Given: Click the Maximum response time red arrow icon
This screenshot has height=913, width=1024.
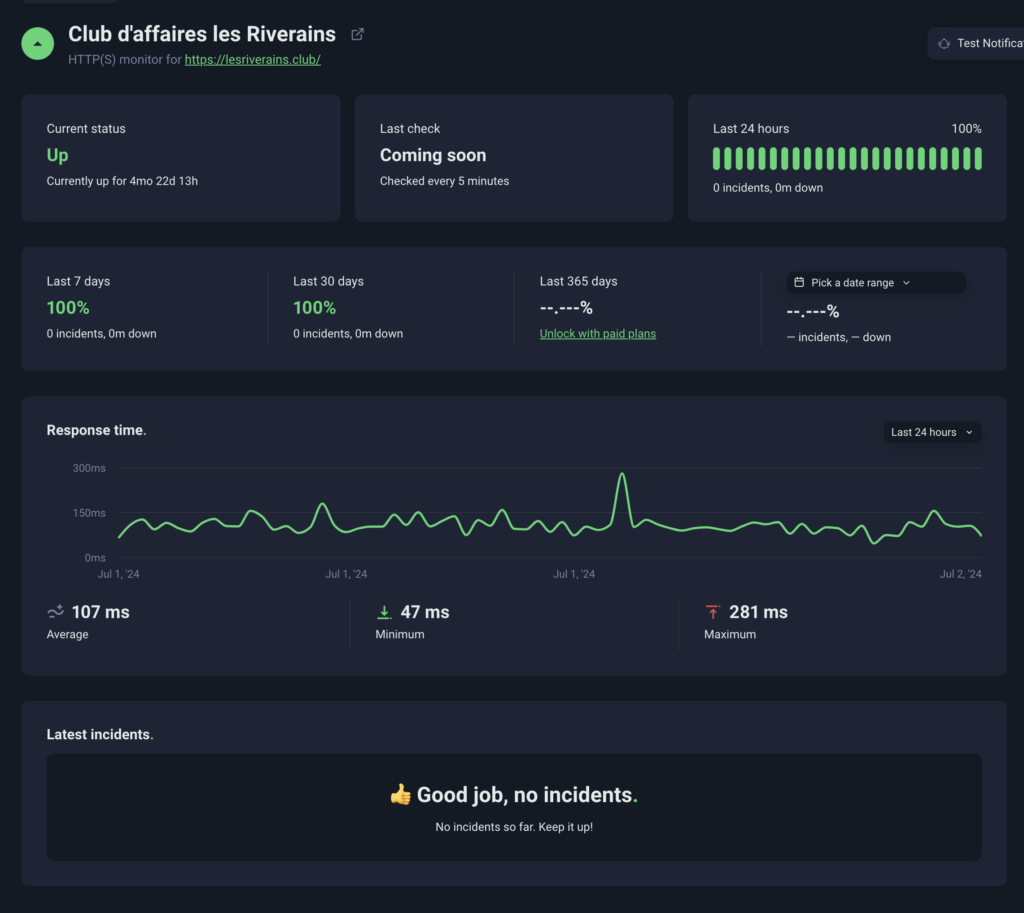Looking at the screenshot, I should (713, 612).
